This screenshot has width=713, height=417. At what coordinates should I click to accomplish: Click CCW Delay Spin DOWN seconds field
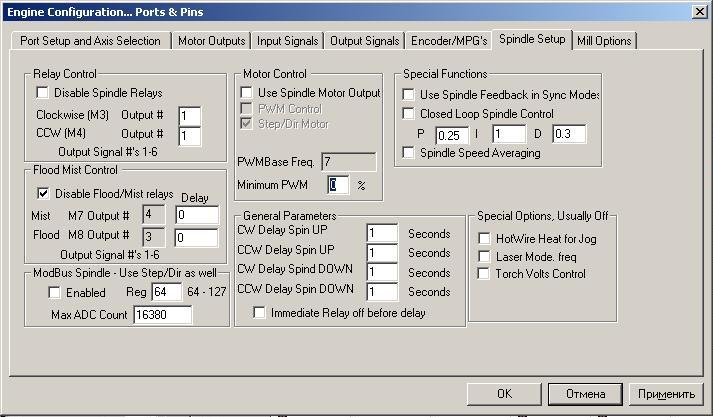pyautogui.click(x=382, y=291)
